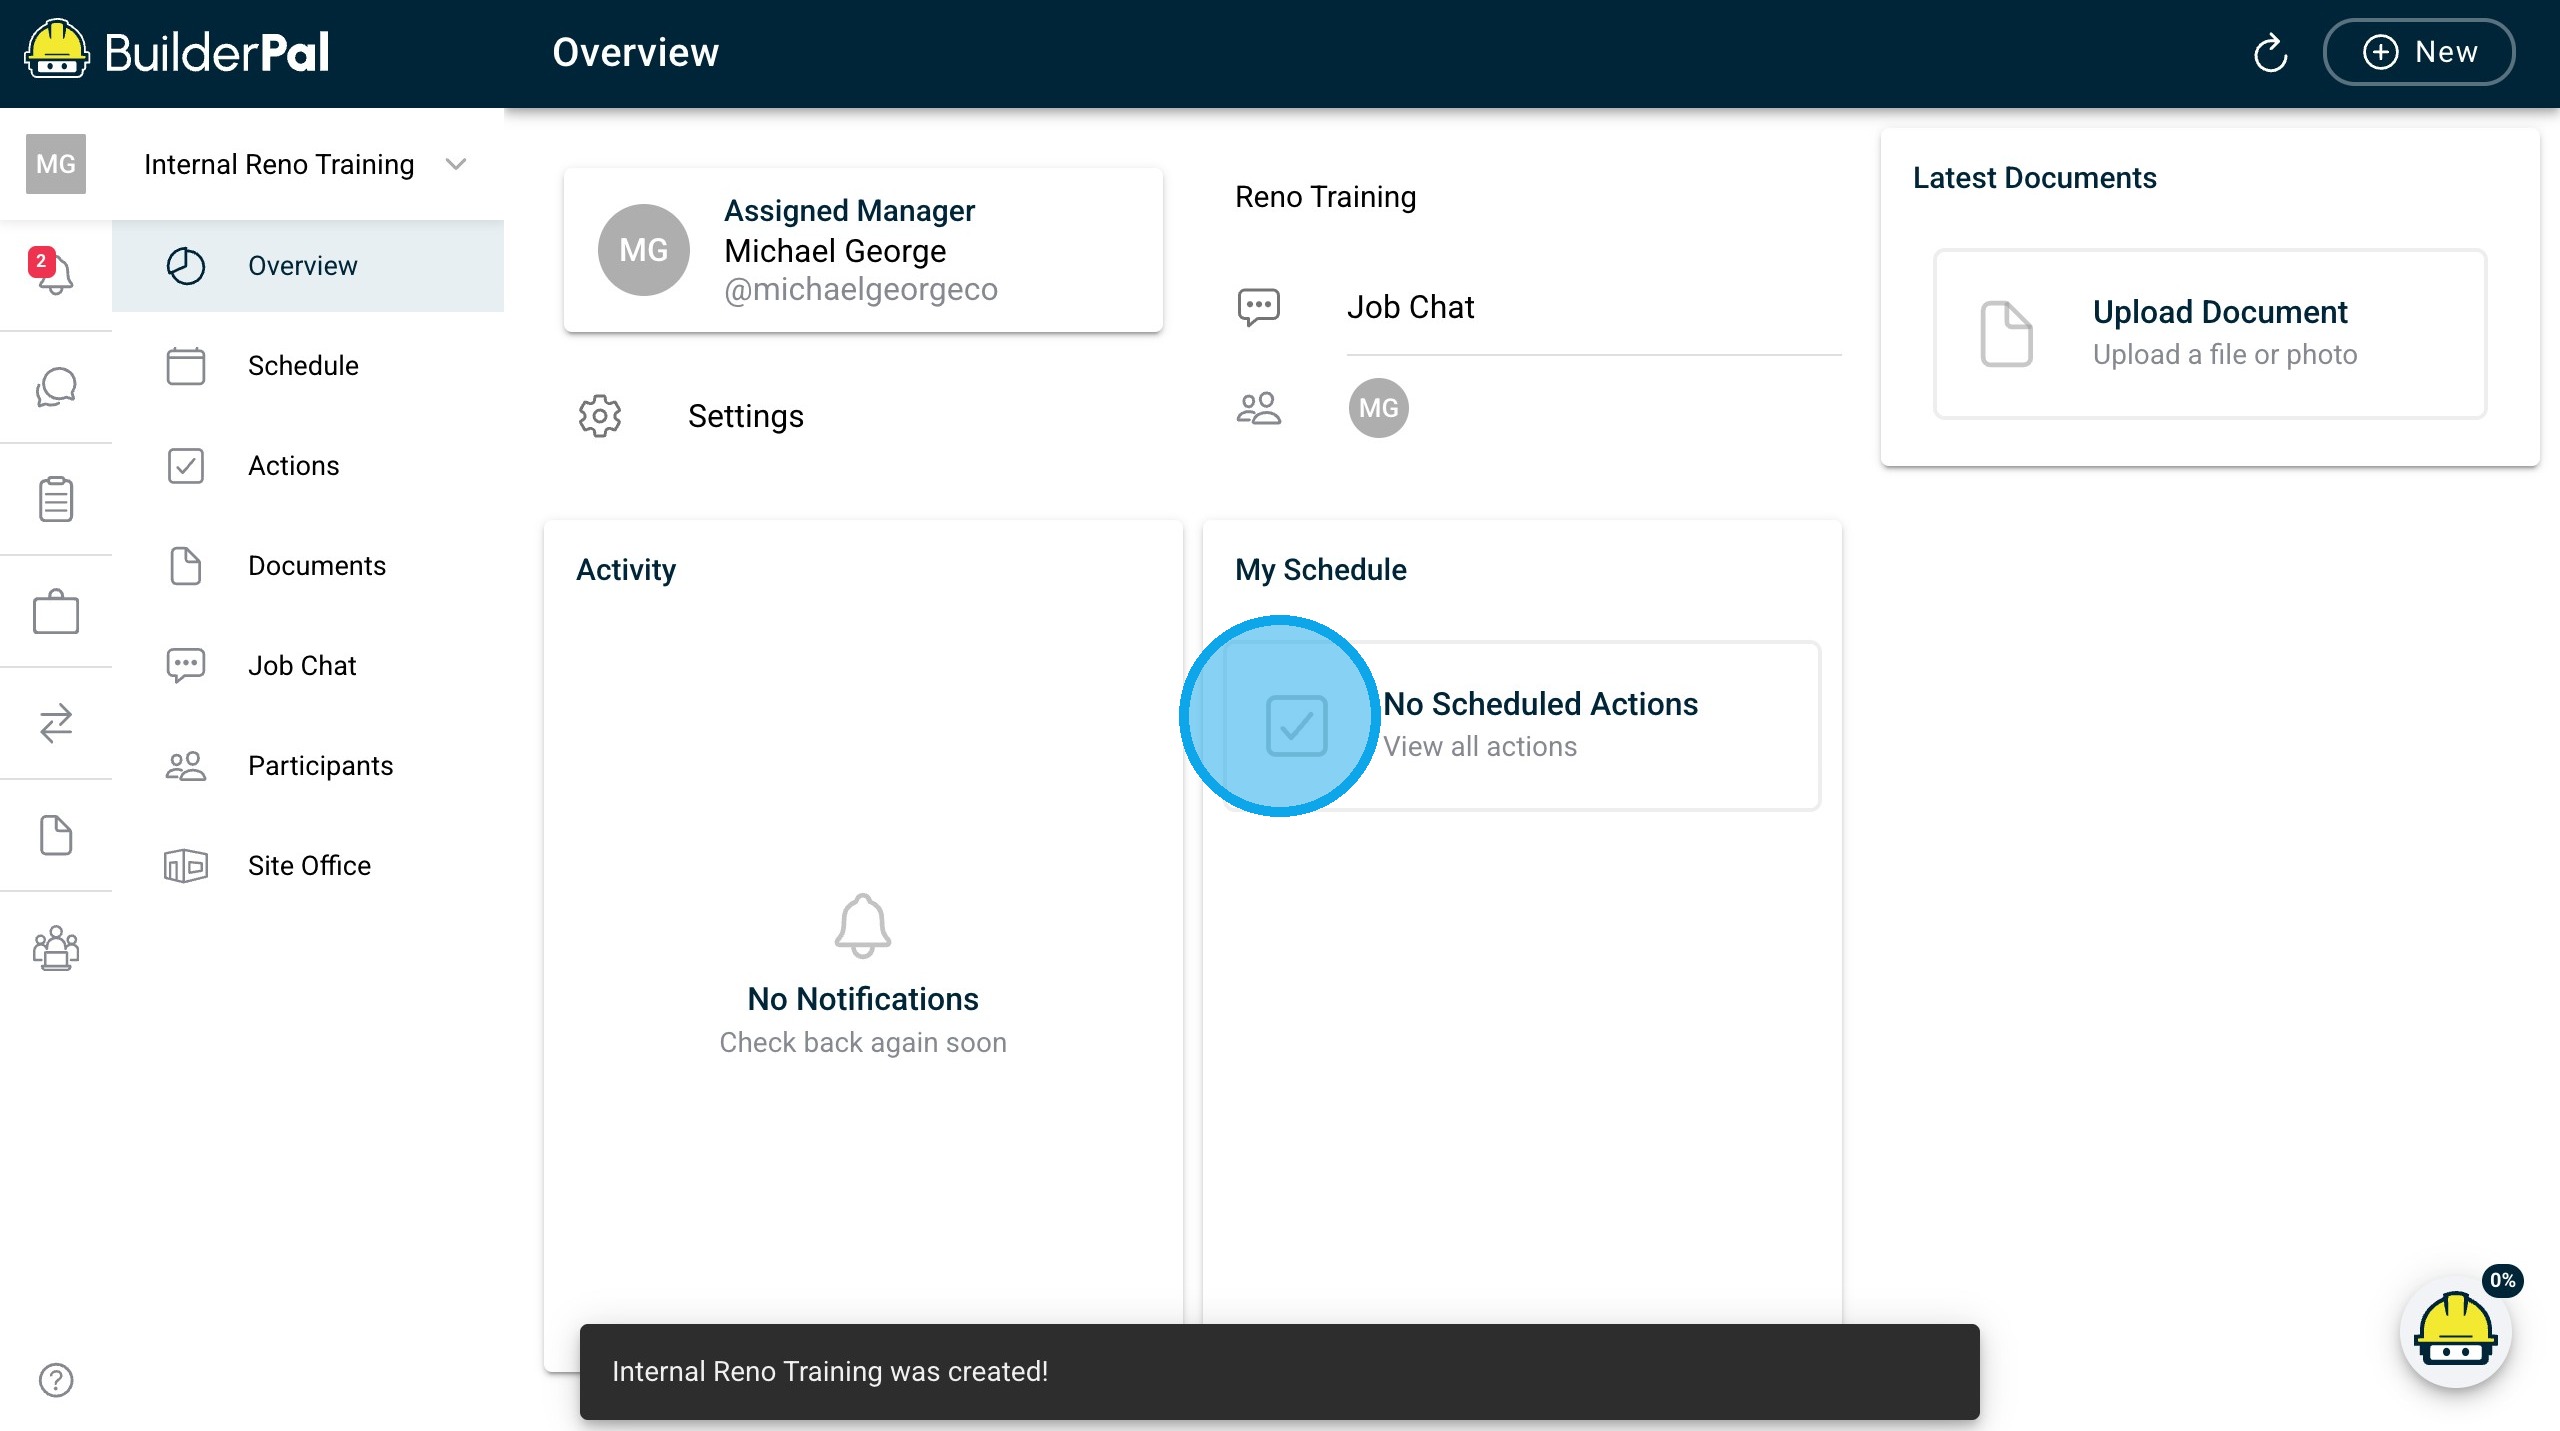Open Job Chat under Reno Training
2560x1431 pixels.
[x=1410, y=307]
